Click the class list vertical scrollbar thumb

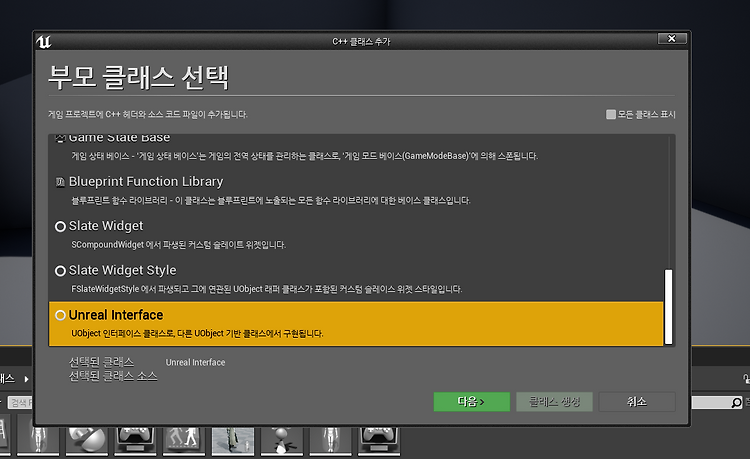668,306
